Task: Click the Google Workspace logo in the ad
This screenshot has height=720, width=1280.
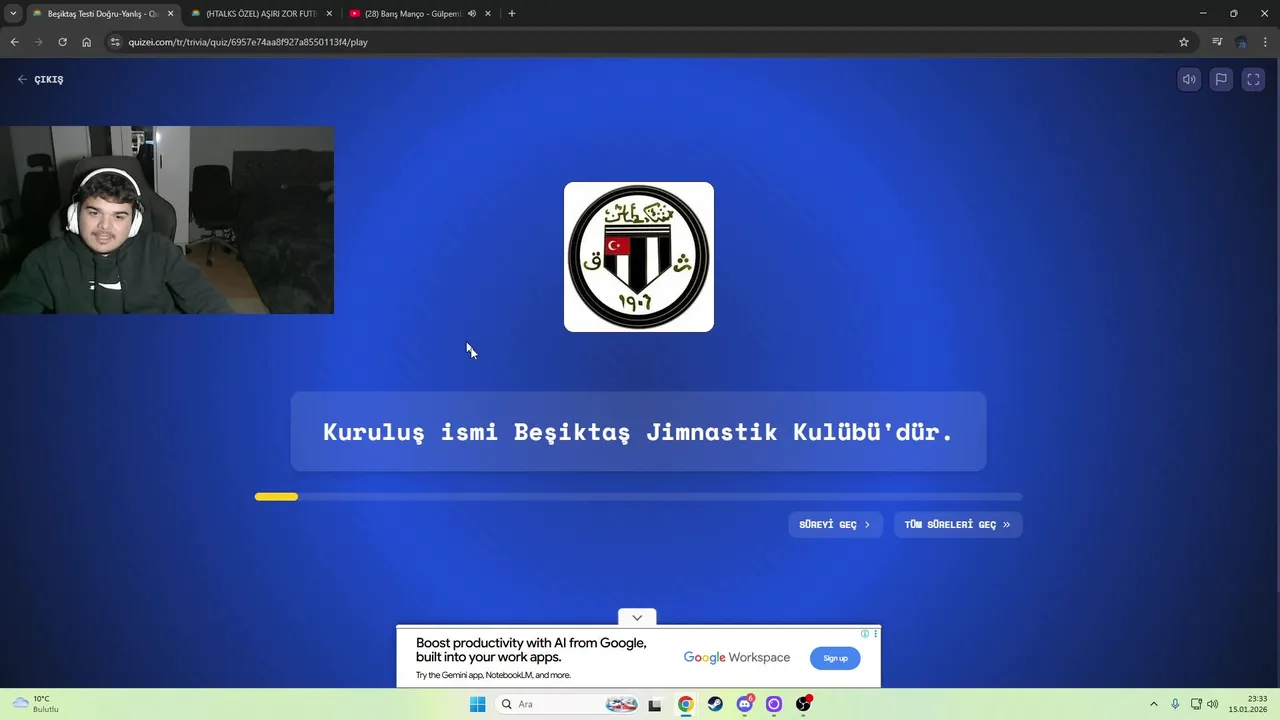Action: [x=737, y=657]
